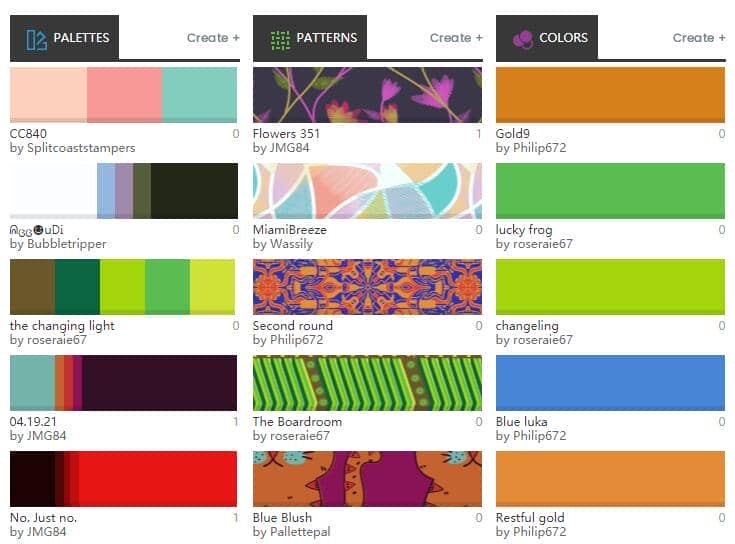
Task: Open the MiamiBreeze pattern thumbnail
Action: point(367,191)
